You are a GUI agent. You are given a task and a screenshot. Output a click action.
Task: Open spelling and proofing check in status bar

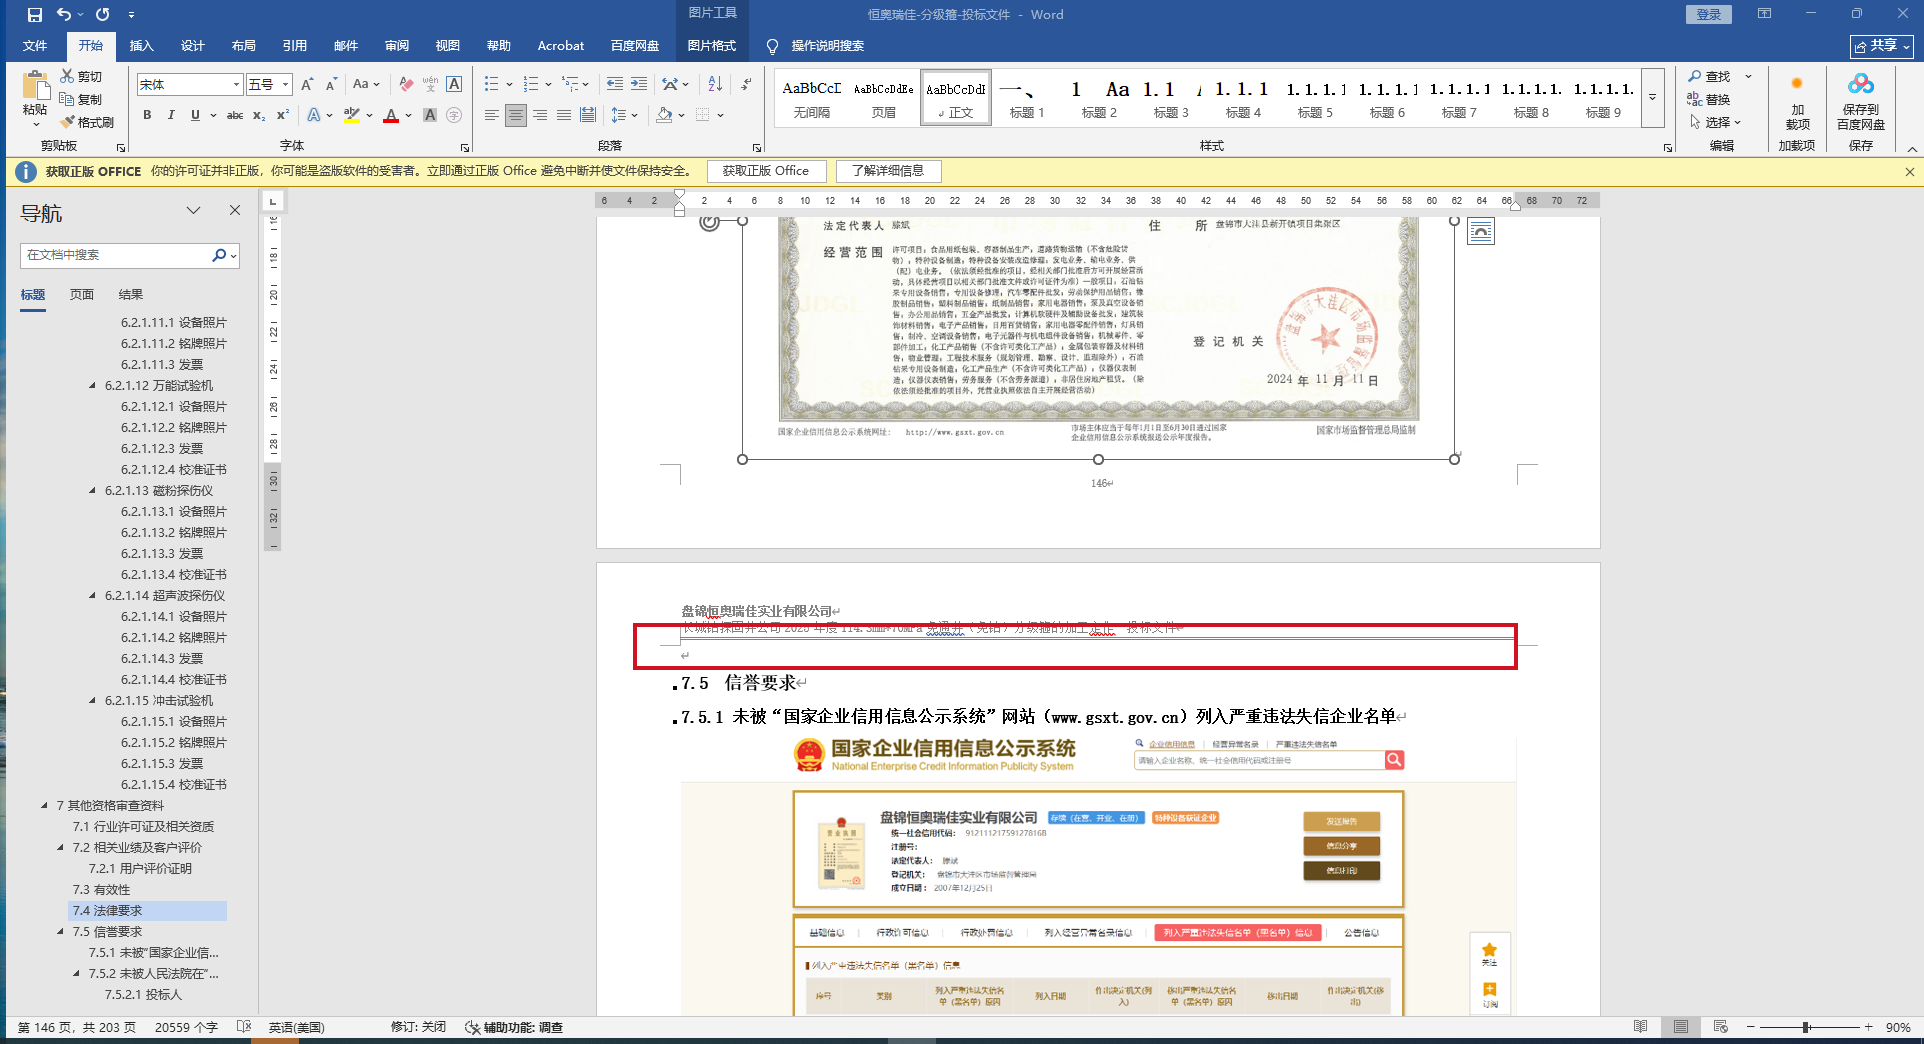[243, 1027]
